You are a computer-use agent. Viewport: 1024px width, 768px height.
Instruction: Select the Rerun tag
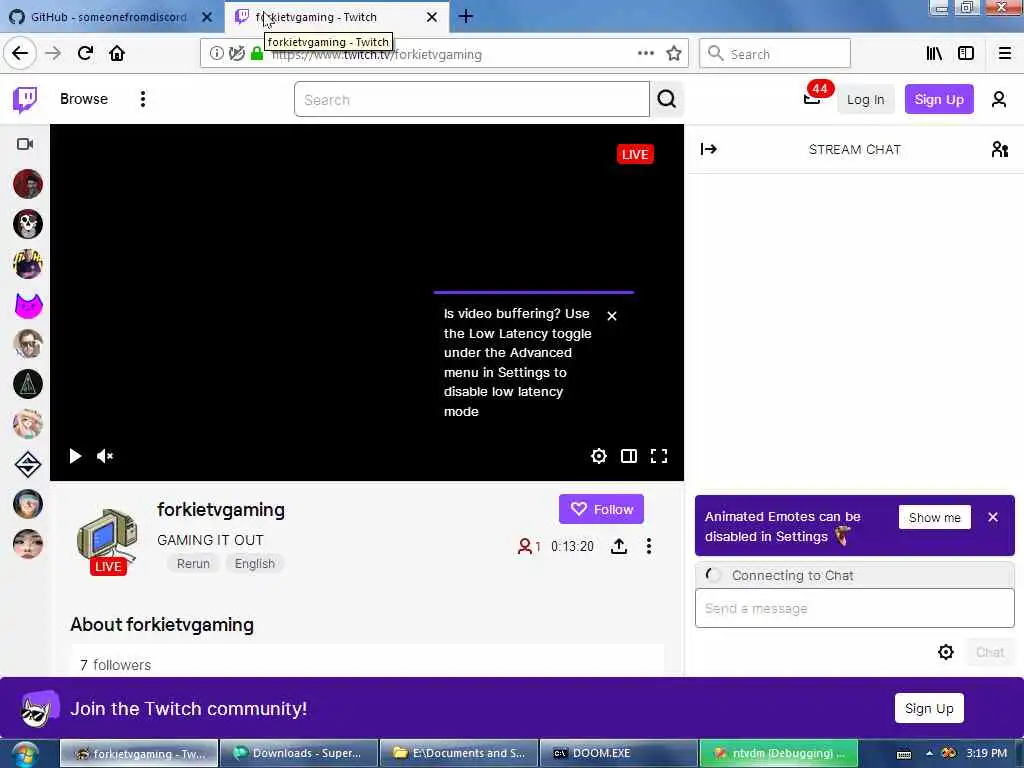point(193,564)
